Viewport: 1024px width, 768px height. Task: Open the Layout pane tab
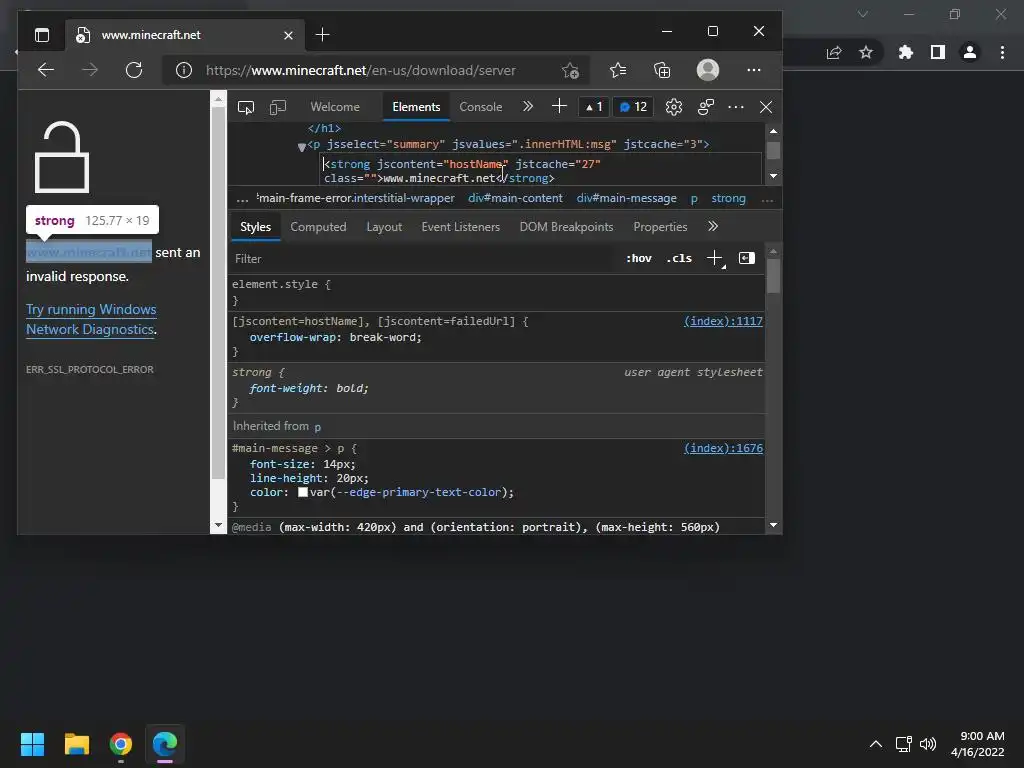pyautogui.click(x=384, y=227)
